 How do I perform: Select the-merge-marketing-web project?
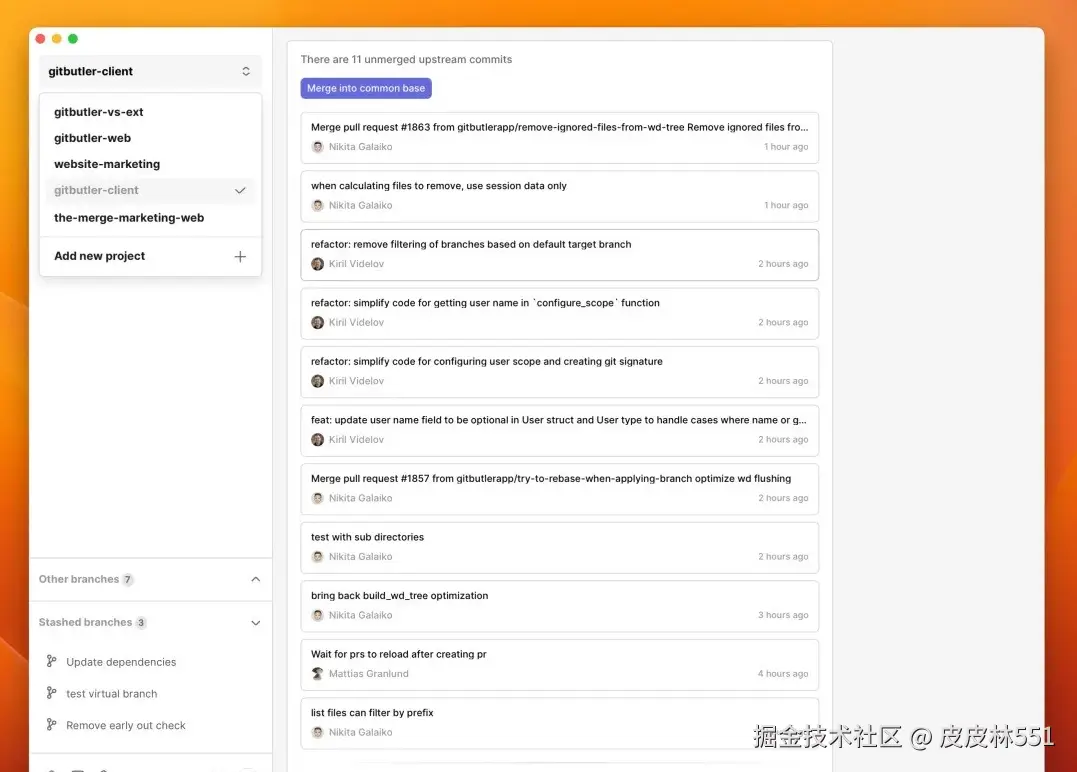[128, 218]
